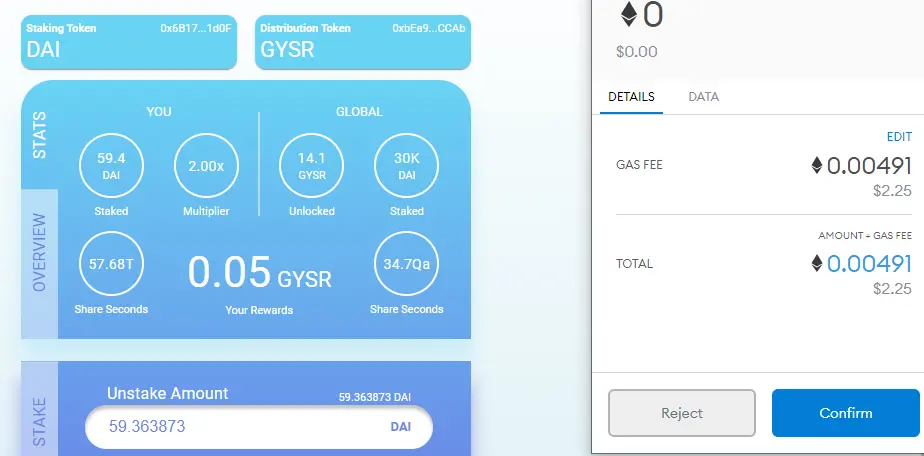Open the STATS side tab
This screenshot has width=924, height=456.
[39, 134]
